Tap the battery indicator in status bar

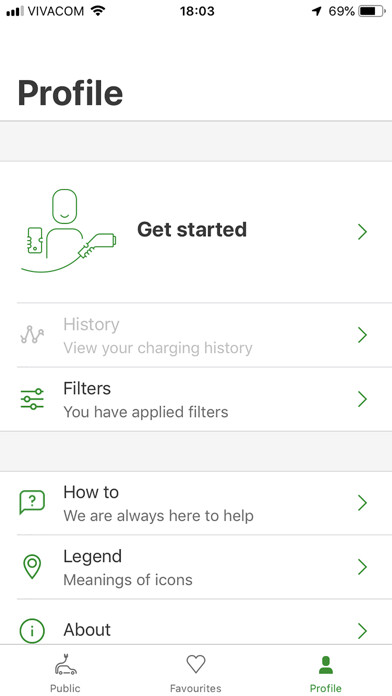pos(372,11)
